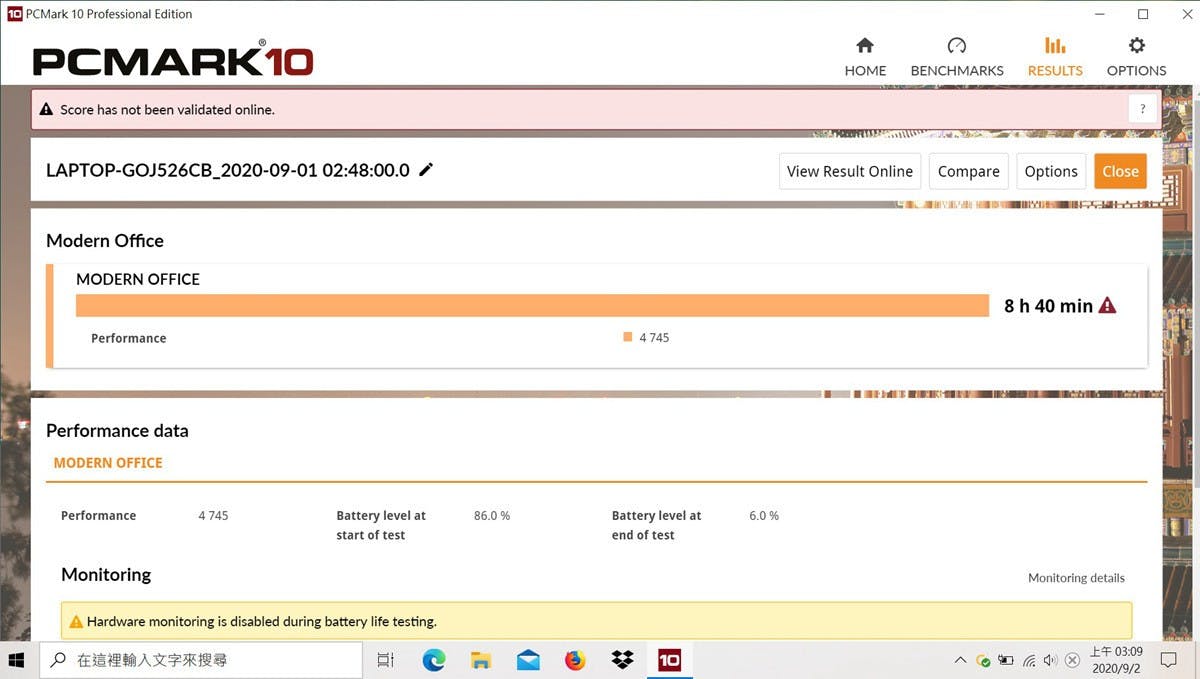Click the hardware monitoring disabled warning icon
This screenshot has height=679, width=1200.
click(x=75, y=622)
